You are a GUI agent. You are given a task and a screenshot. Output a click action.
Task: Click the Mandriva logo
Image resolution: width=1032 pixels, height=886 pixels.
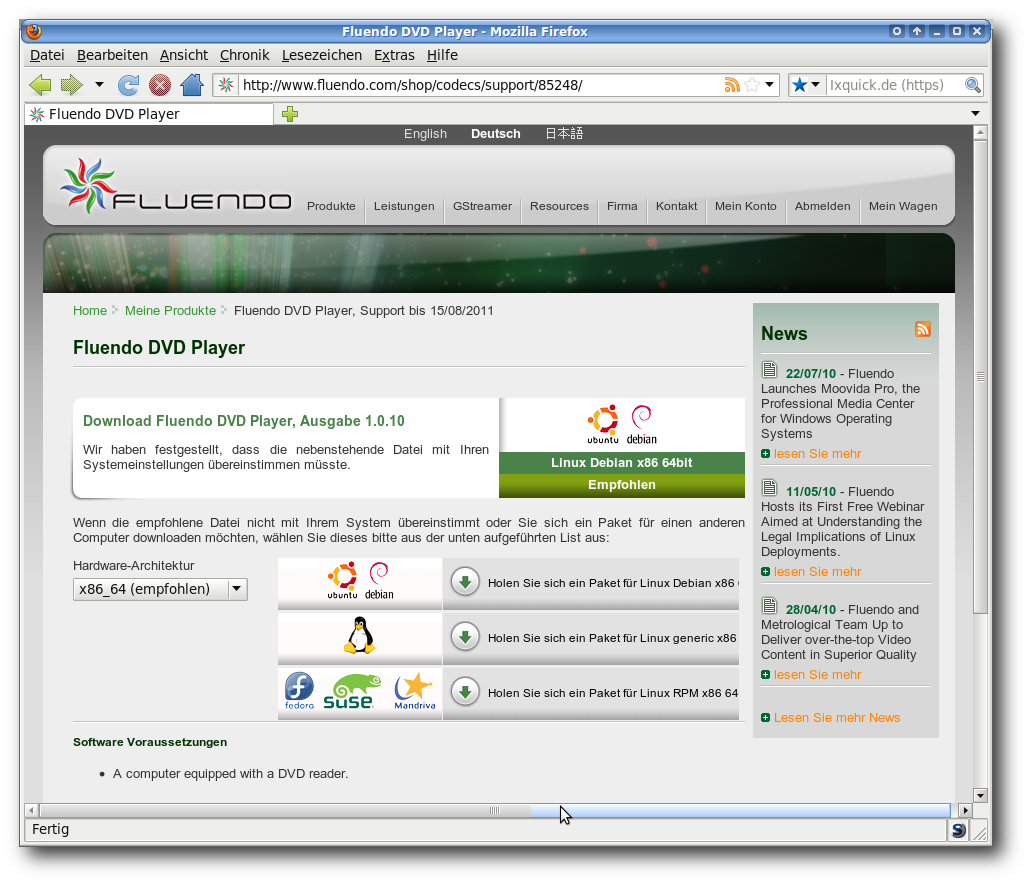415,691
